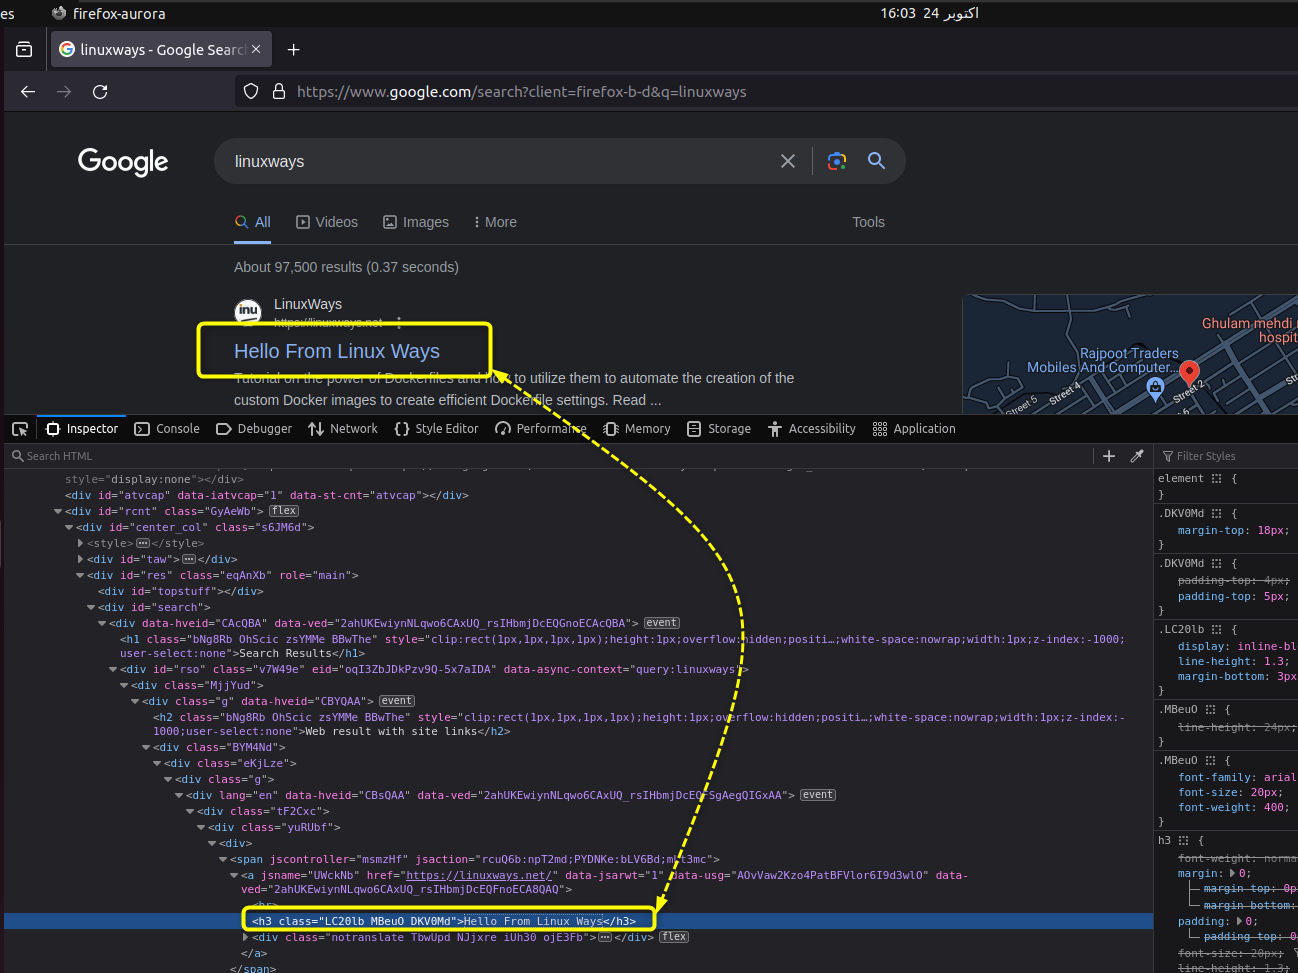Open the Google More menu
The image size is (1298, 973).
[x=495, y=222]
